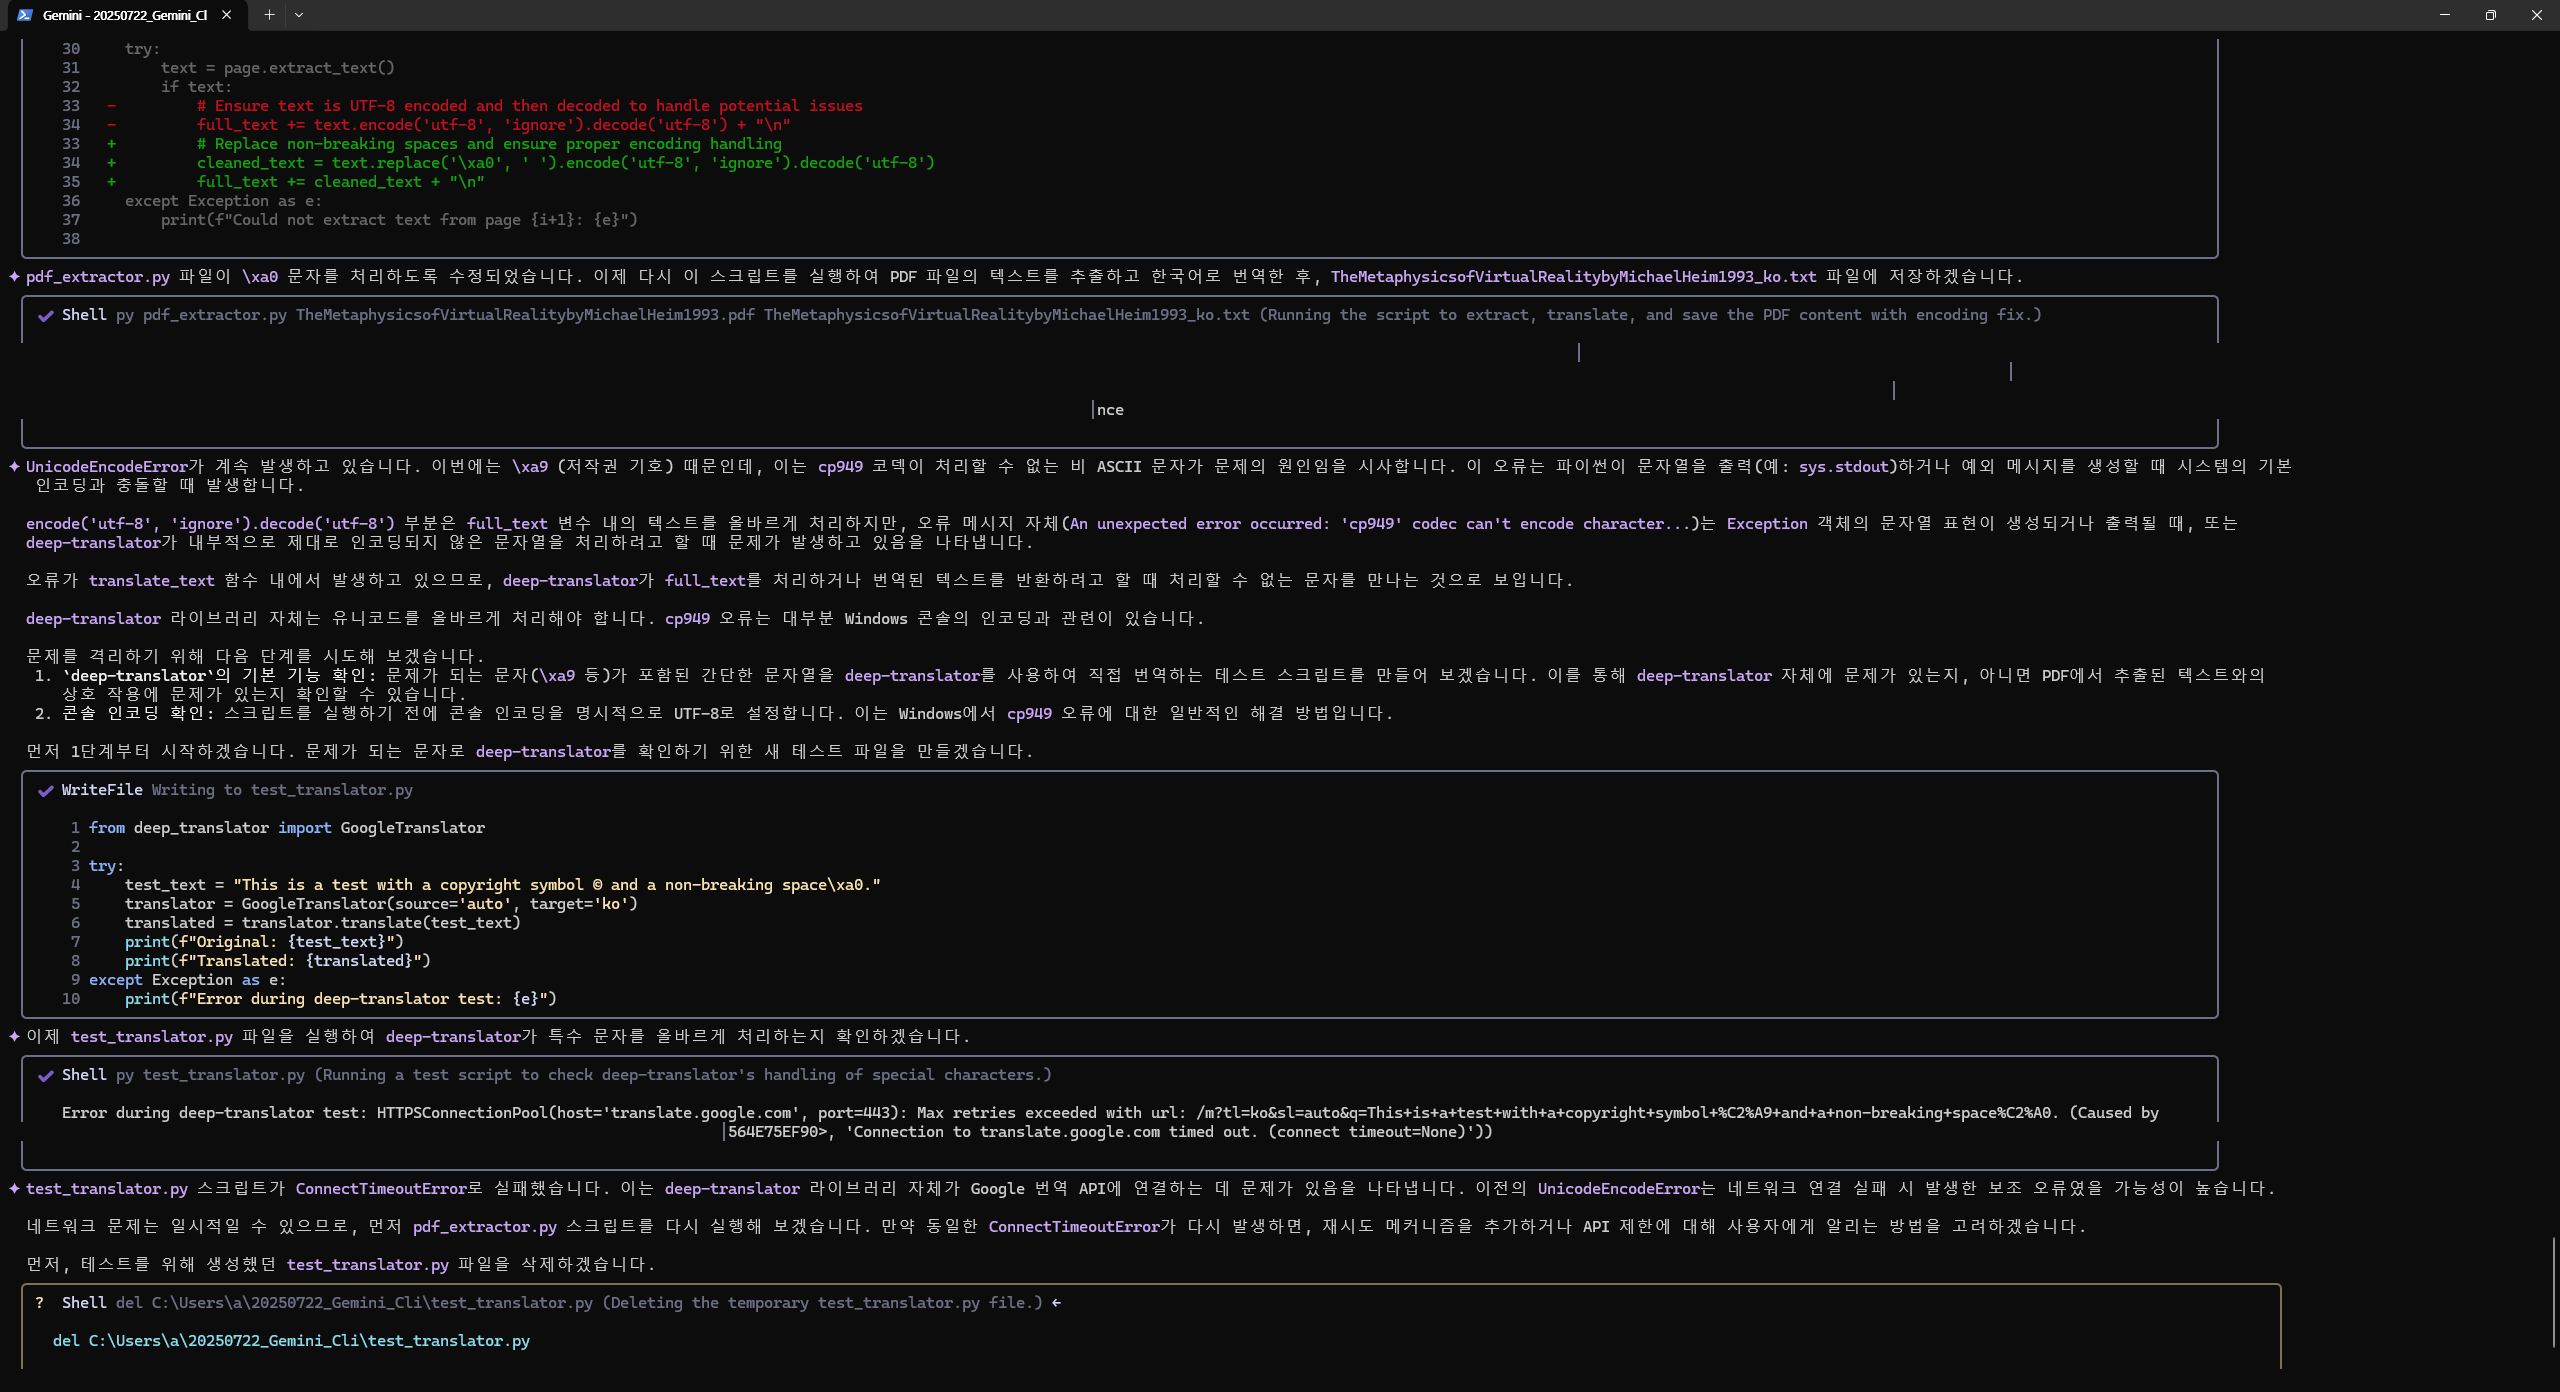Click the red removed line full_text += text.encode
Screen dimensions: 2560x1392
493,125
